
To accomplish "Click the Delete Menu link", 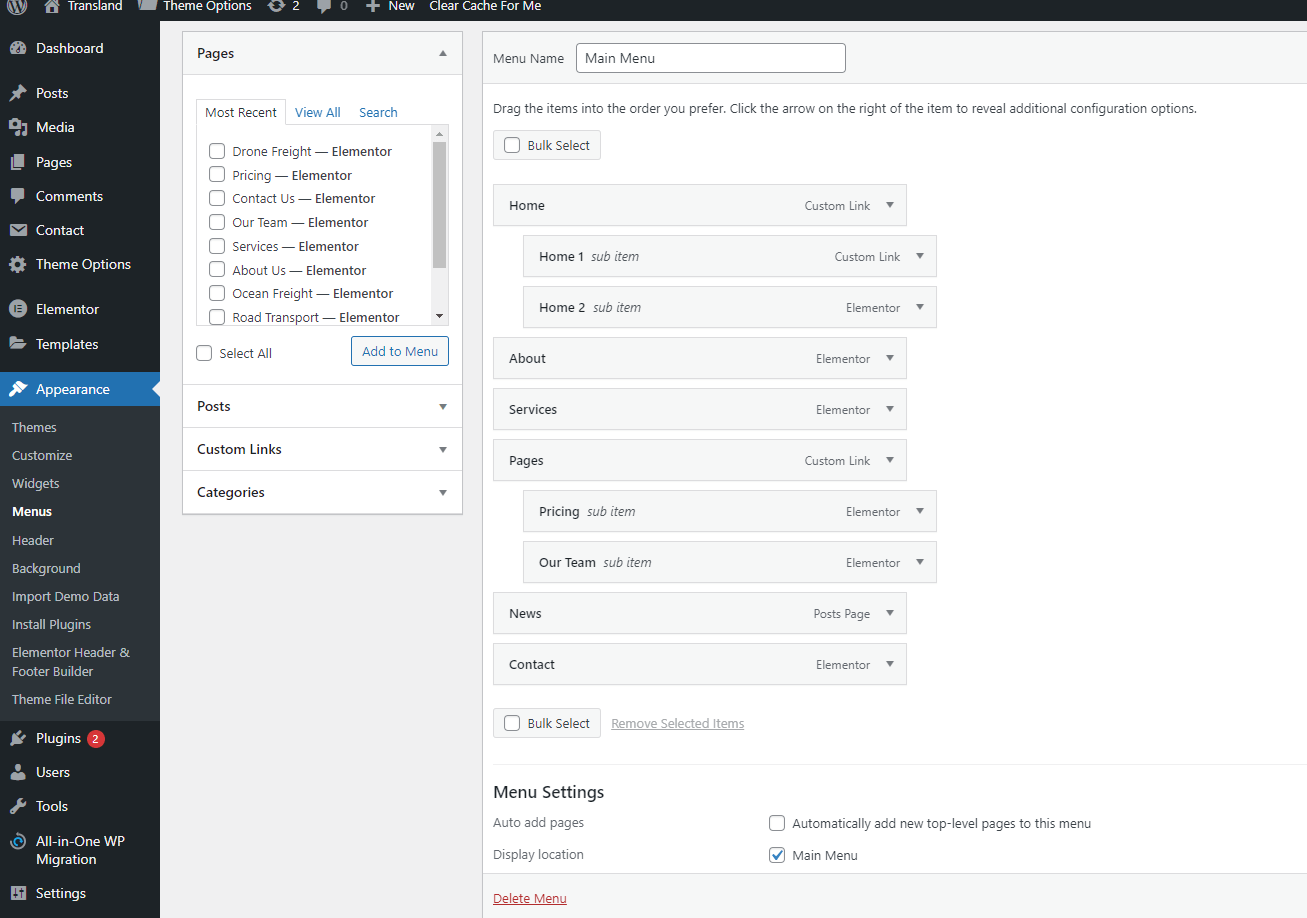I will pyautogui.click(x=530, y=898).
